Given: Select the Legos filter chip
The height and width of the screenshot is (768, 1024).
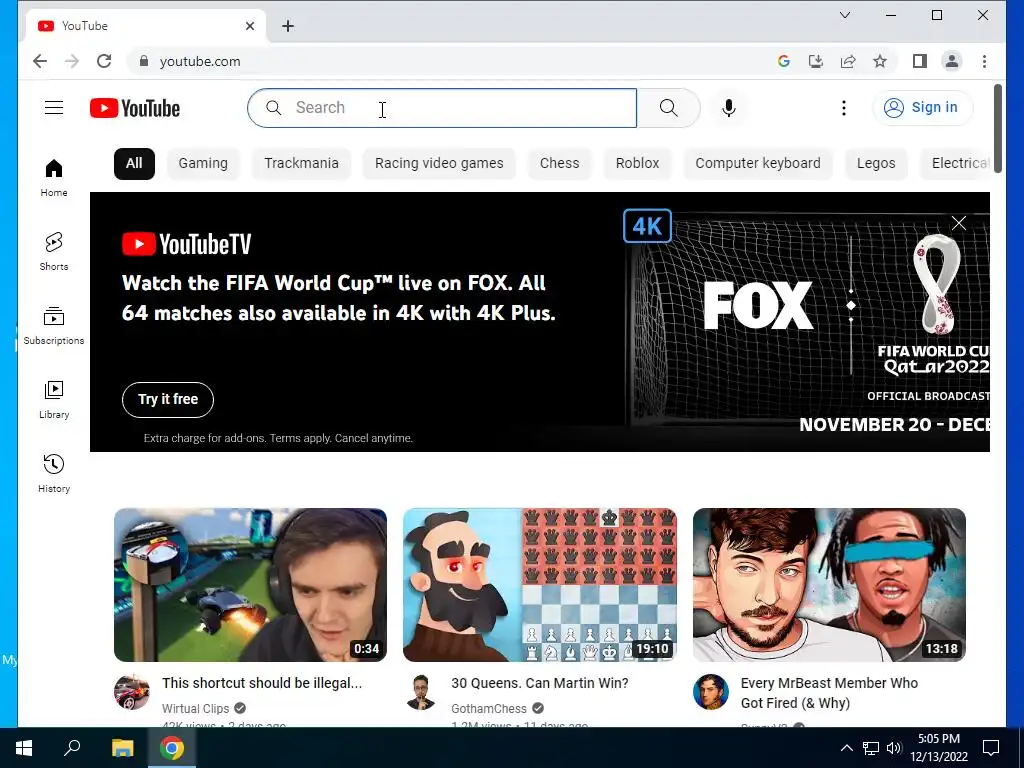Looking at the screenshot, I should click(x=876, y=163).
